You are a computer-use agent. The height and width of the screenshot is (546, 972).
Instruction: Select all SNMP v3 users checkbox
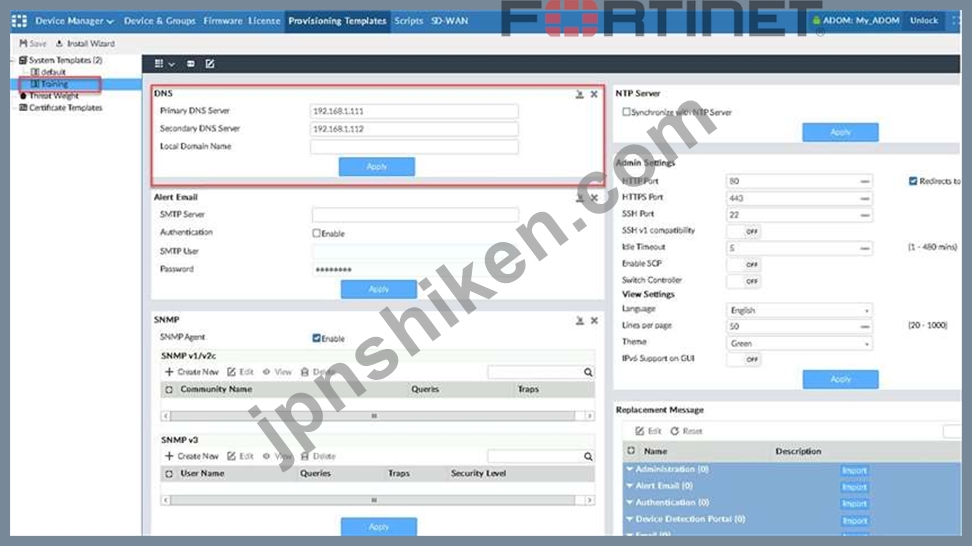coord(169,473)
